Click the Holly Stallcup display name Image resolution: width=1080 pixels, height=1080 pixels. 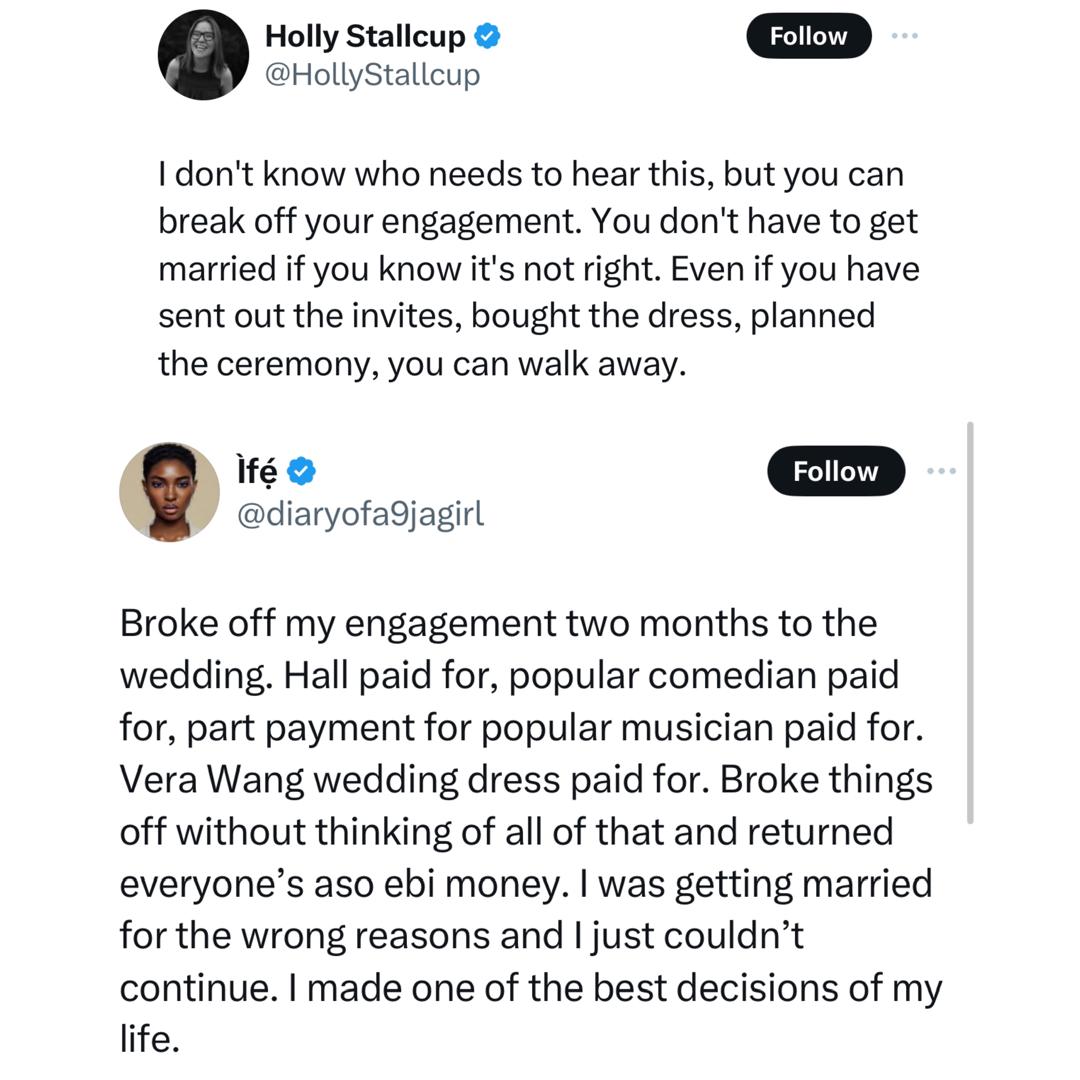pyautogui.click(x=364, y=37)
